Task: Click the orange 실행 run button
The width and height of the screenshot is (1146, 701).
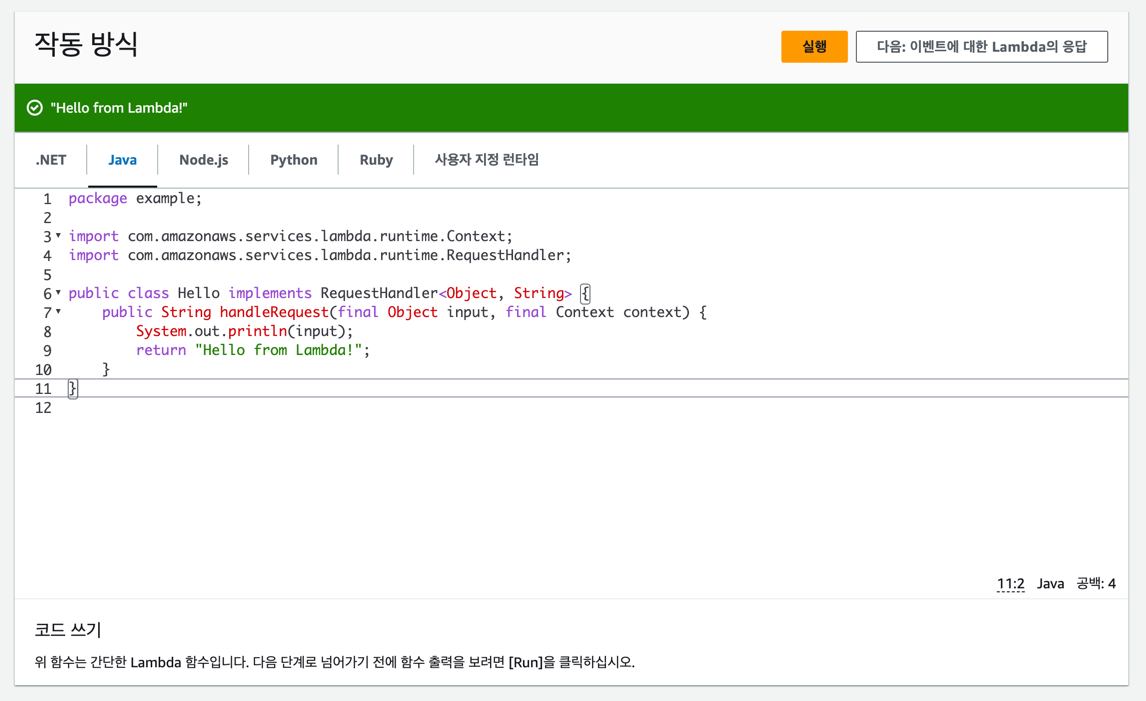Action: [x=813, y=47]
